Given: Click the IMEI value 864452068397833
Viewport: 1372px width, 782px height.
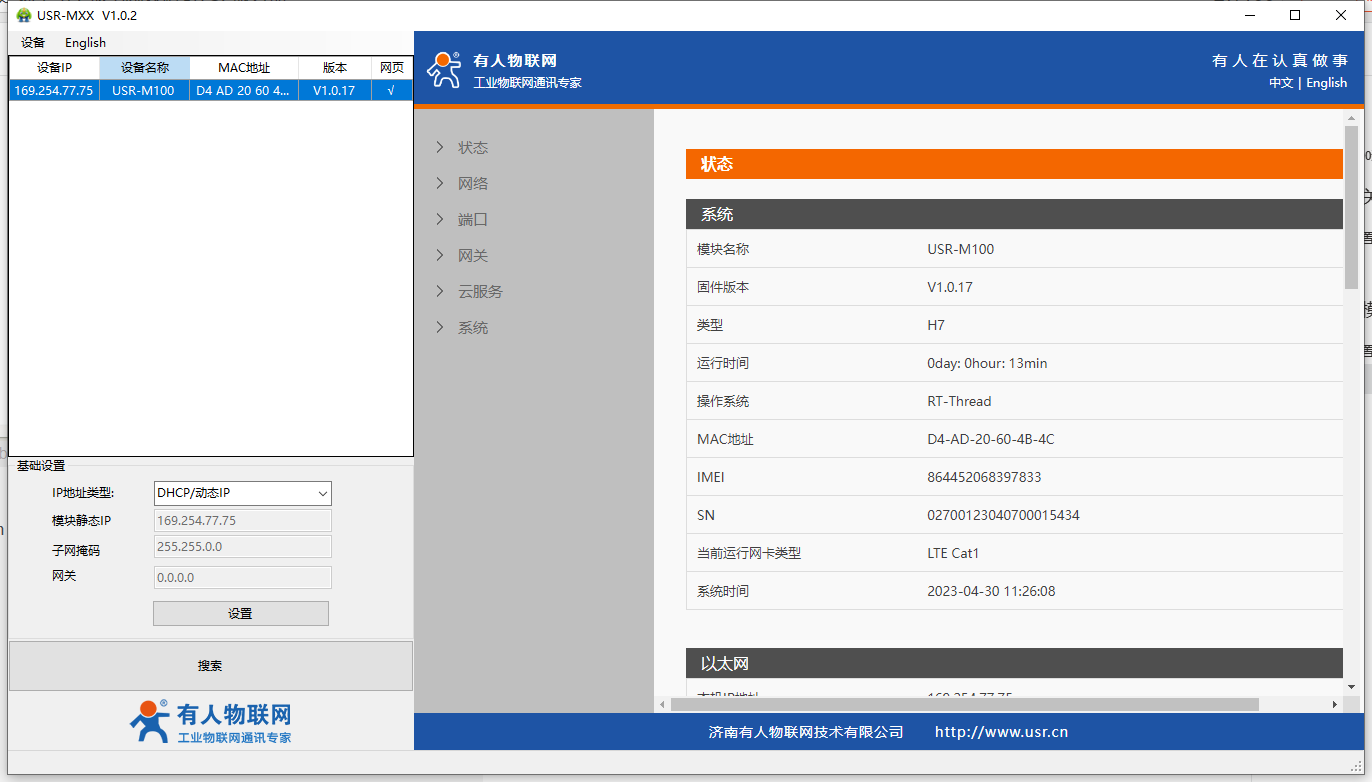Looking at the screenshot, I should [x=984, y=477].
